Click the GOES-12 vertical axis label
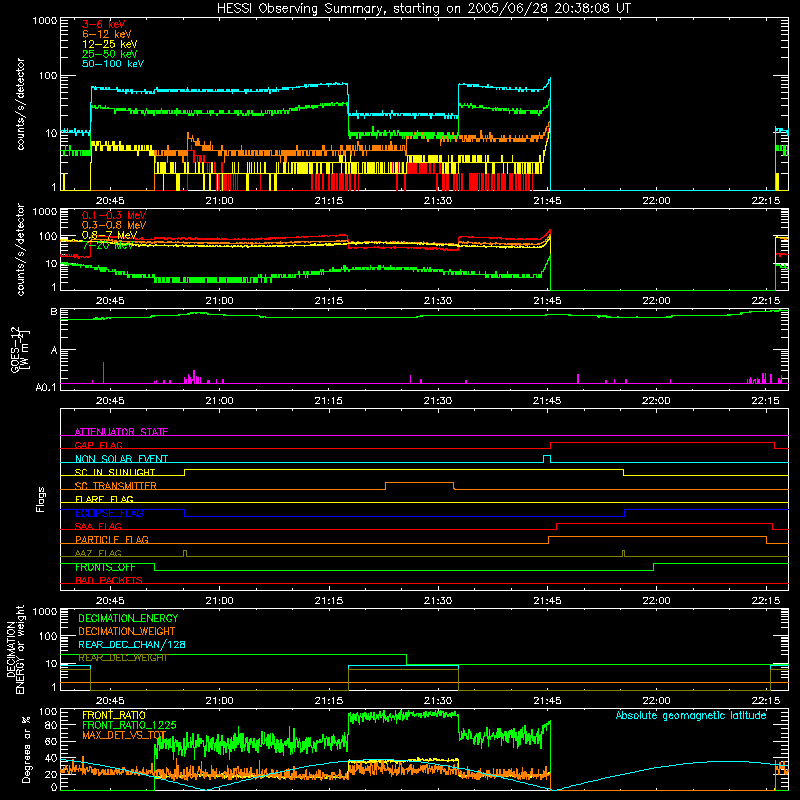The height and width of the screenshot is (800, 800). 19,349
